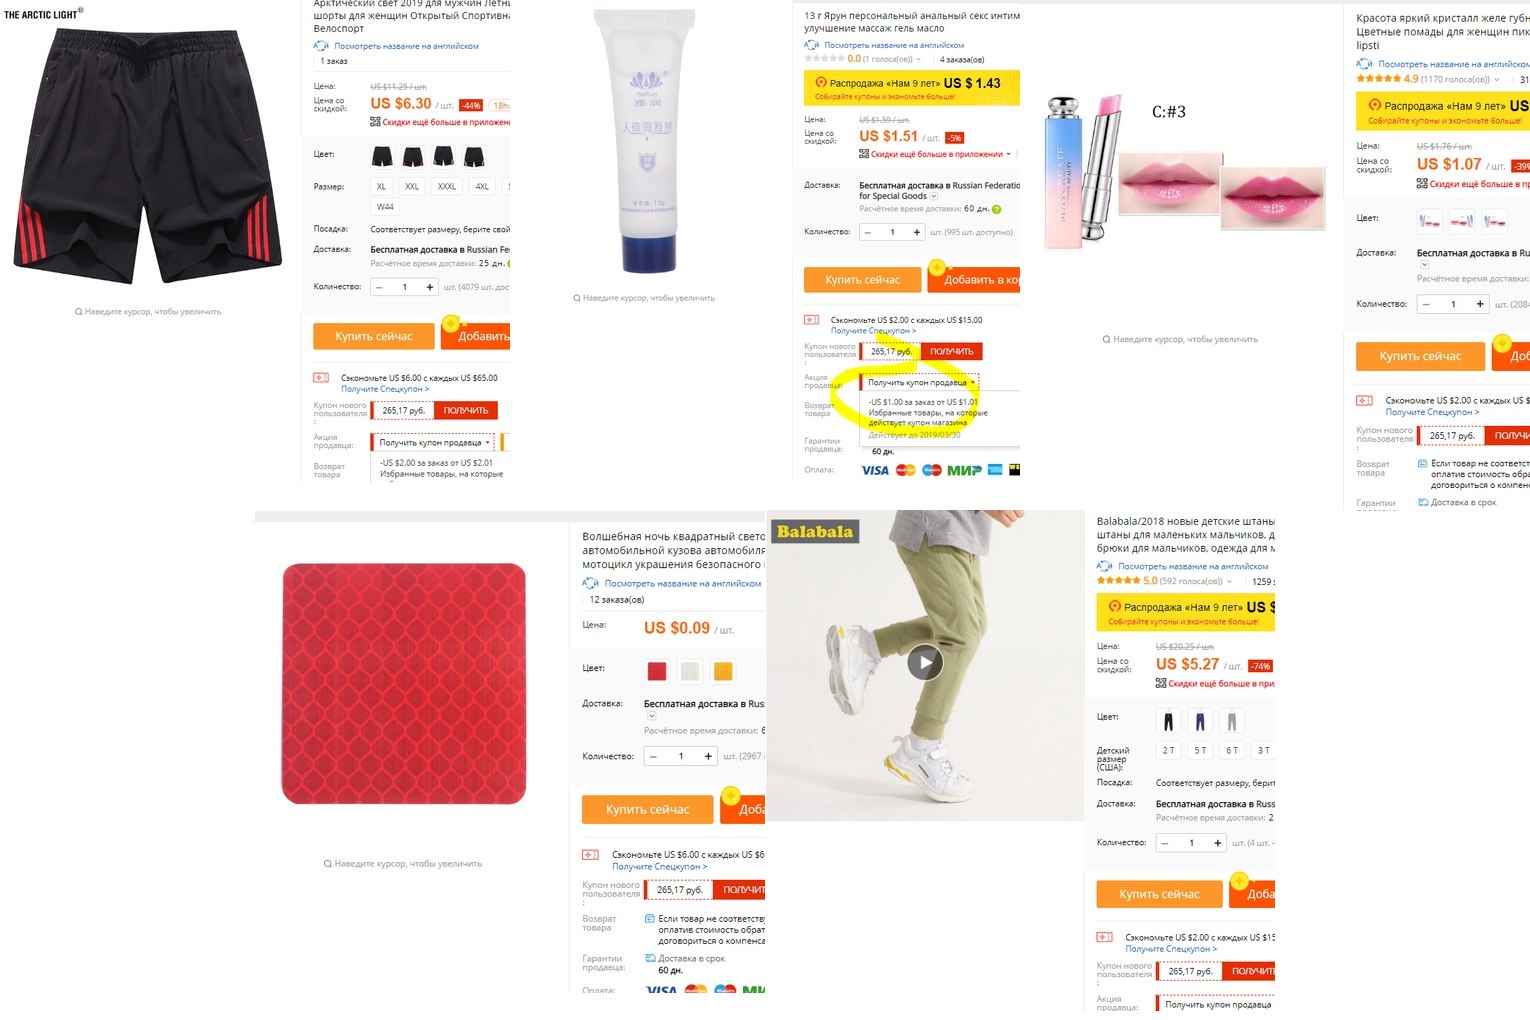The width and height of the screenshot is (1530, 1020).
Task: Click 'Купить сейчас' for the $6.30 shorts
Action: (x=374, y=336)
